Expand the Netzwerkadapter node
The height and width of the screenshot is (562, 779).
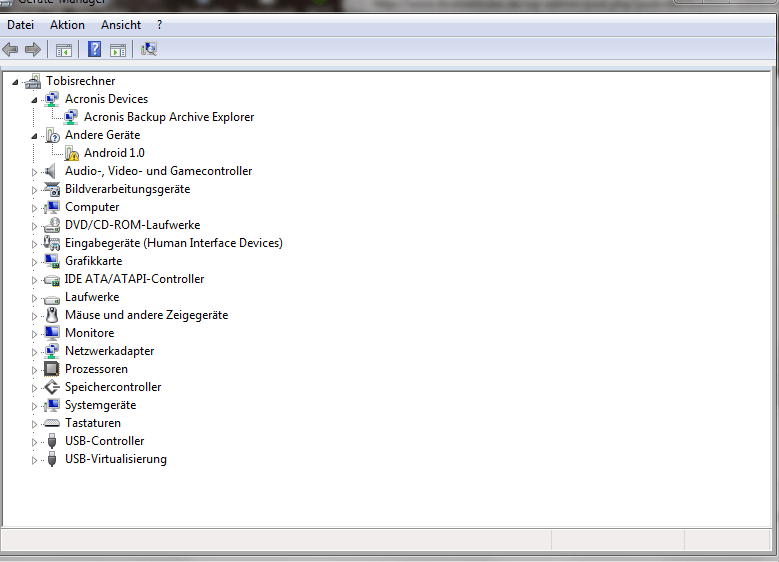(34, 352)
